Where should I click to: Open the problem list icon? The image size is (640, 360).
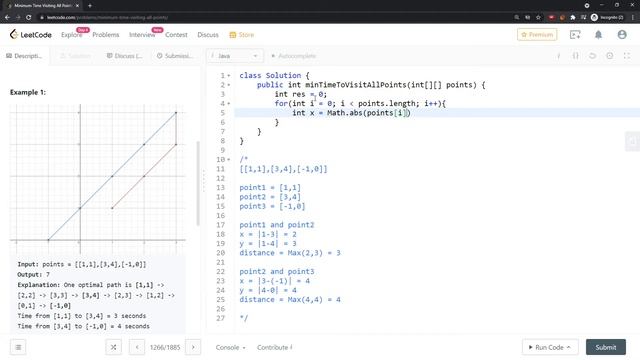coord(18,347)
